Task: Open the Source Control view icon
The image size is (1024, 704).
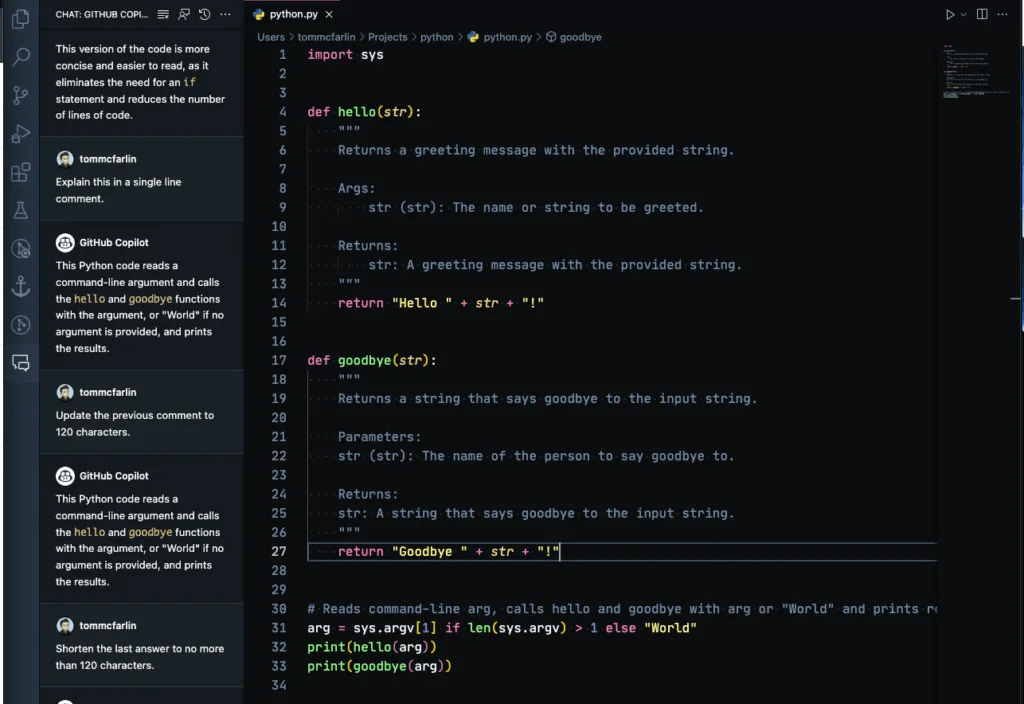Action: point(20,96)
